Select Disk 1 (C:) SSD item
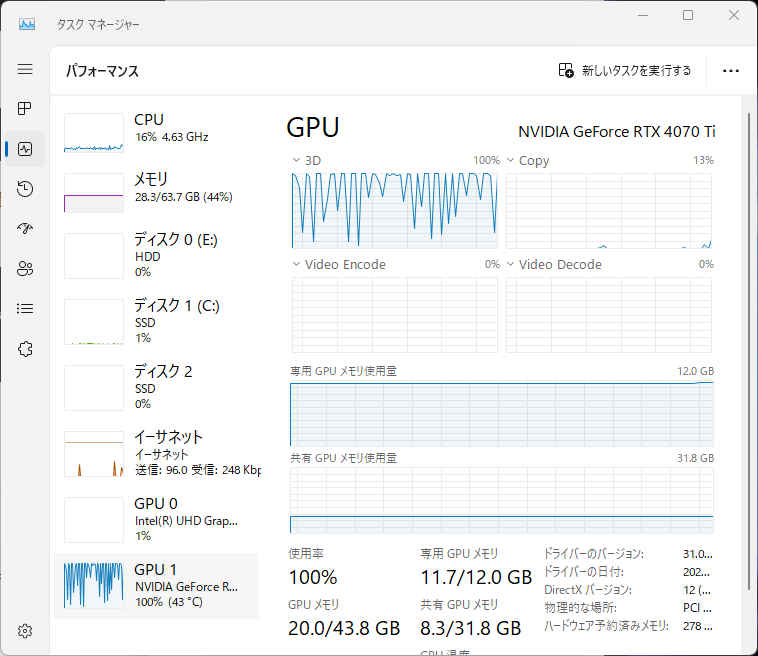The image size is (758, 656). pos(156,320)
